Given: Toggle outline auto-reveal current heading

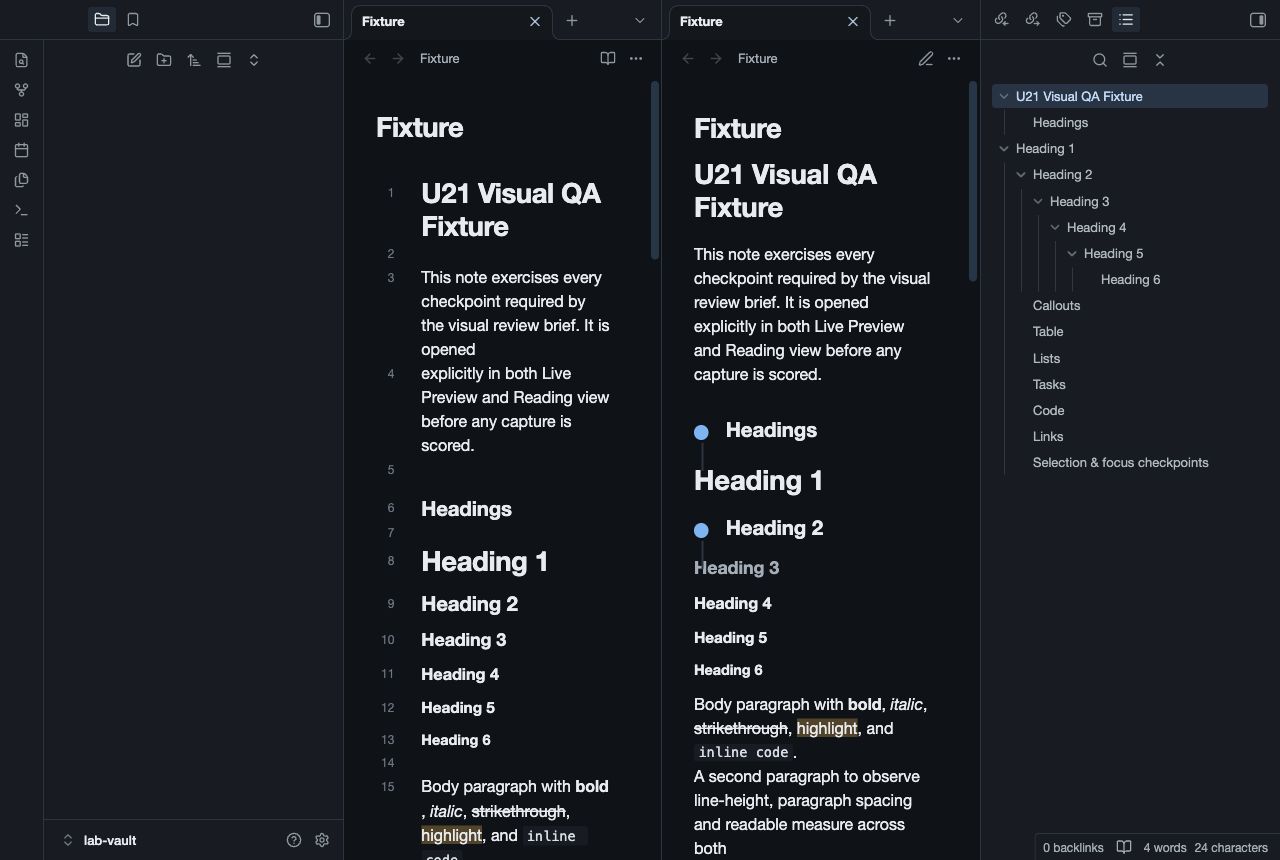Looking at the screenshot, I should [1130, 60].
